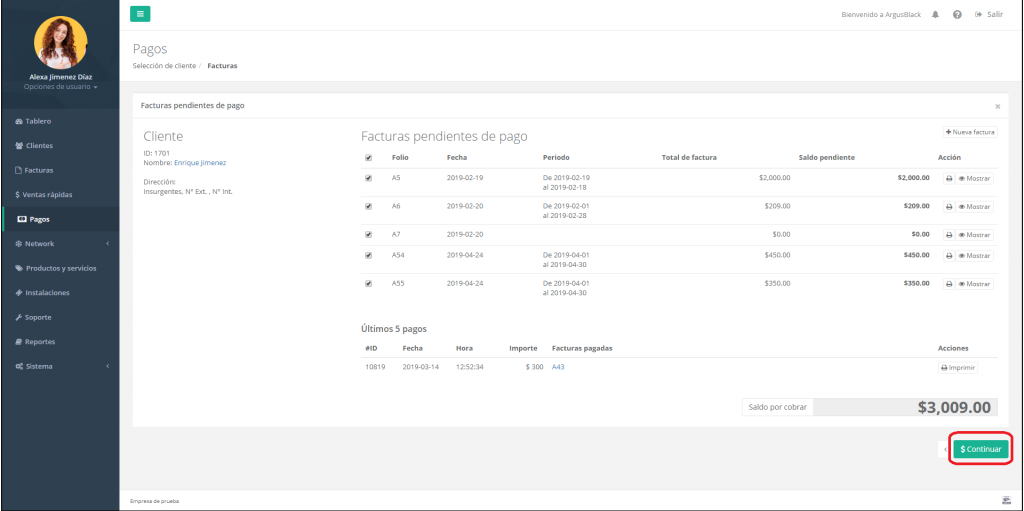Uncheck the invoice A7 checkbox
The height and width of the screenshot is (511, 1024).
[x=368, y=234]
